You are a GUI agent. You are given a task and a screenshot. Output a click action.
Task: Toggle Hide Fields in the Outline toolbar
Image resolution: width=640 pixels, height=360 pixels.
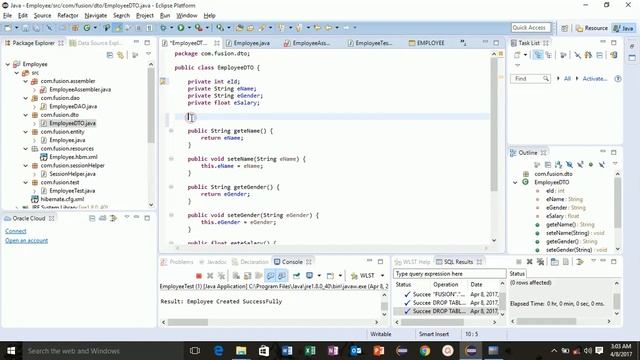tap(569, 164)
